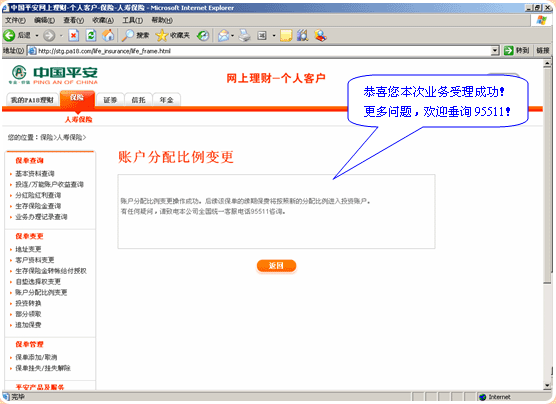Open the Back button history dropdown arrow
The width and height of the screenshot is (556, 404).
coord(37,35)
